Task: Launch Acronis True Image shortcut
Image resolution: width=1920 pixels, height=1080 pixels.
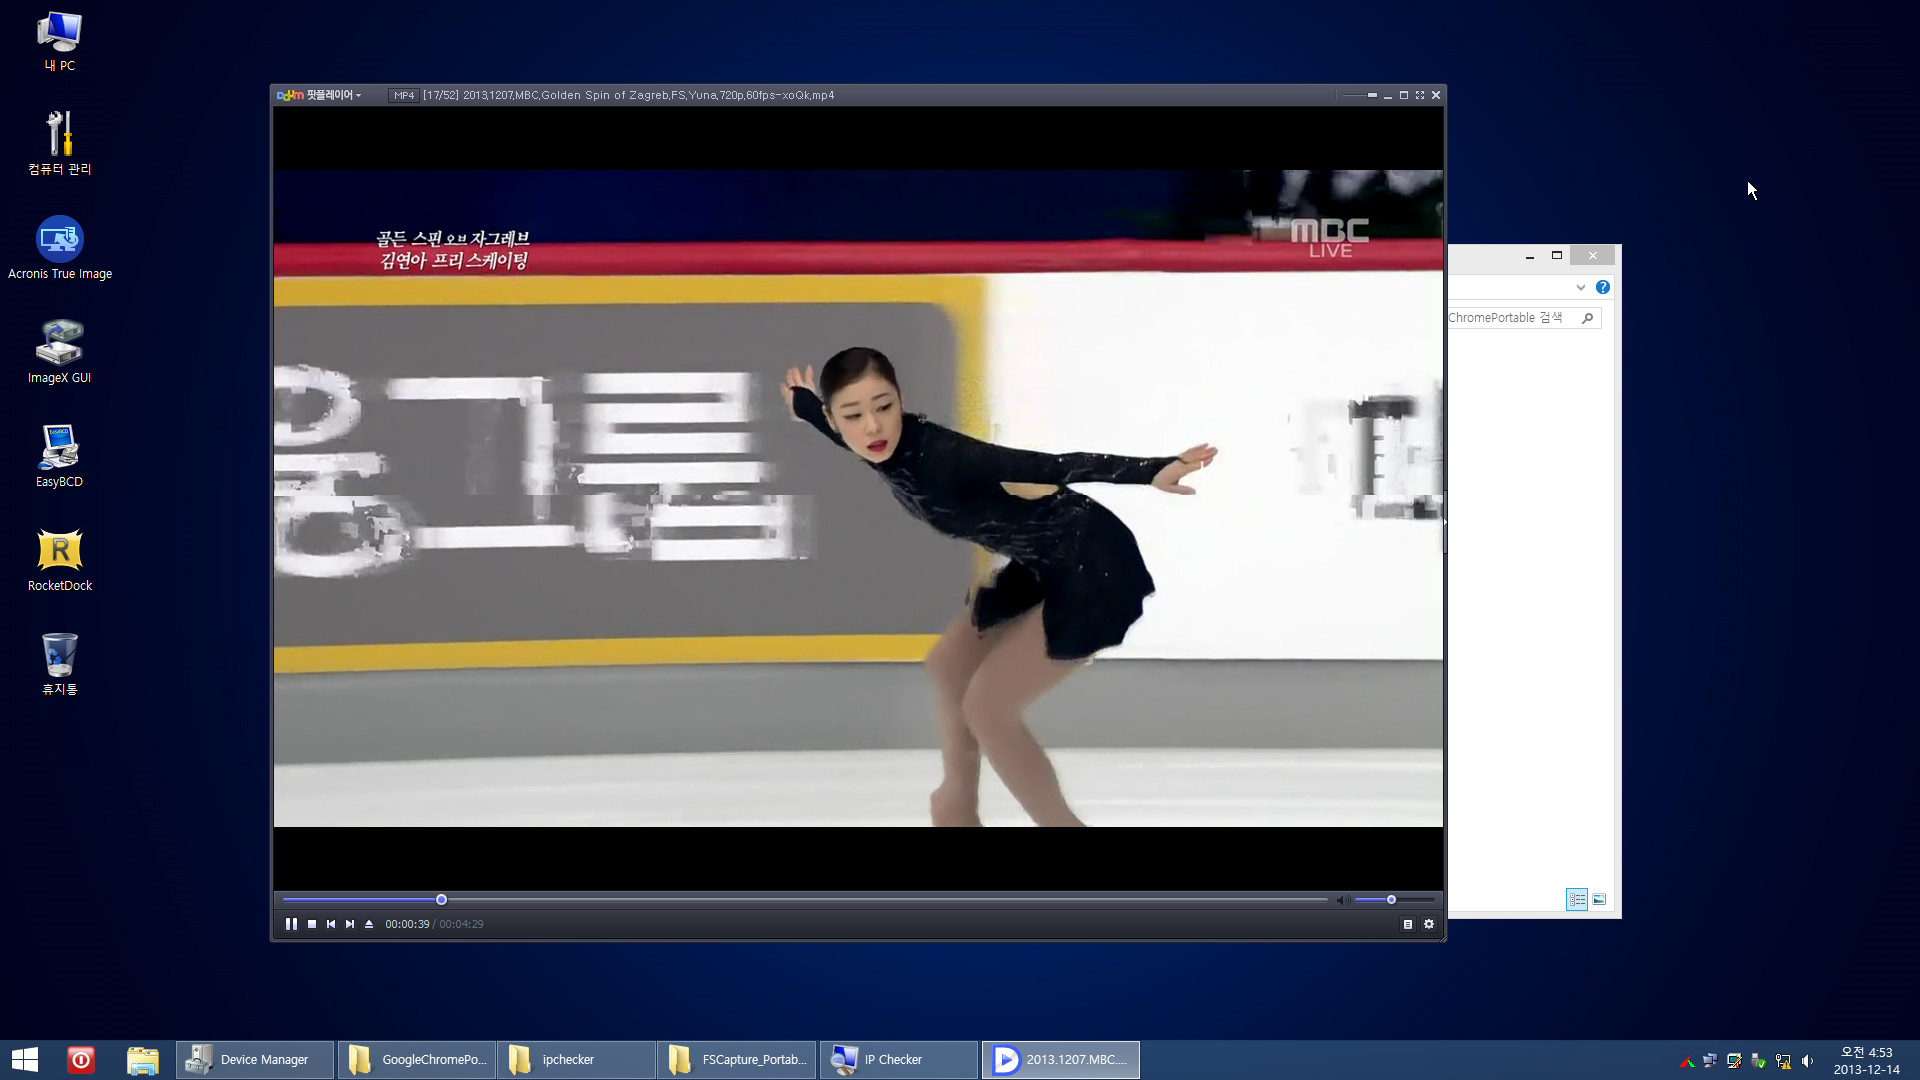Action: tap(59, 248)
